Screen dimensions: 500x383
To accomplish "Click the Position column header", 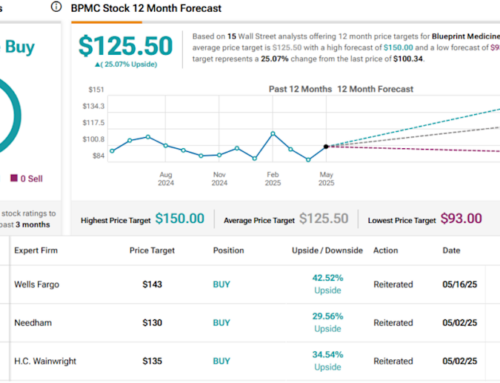I will pyautogui.click(x=229, y=250).
